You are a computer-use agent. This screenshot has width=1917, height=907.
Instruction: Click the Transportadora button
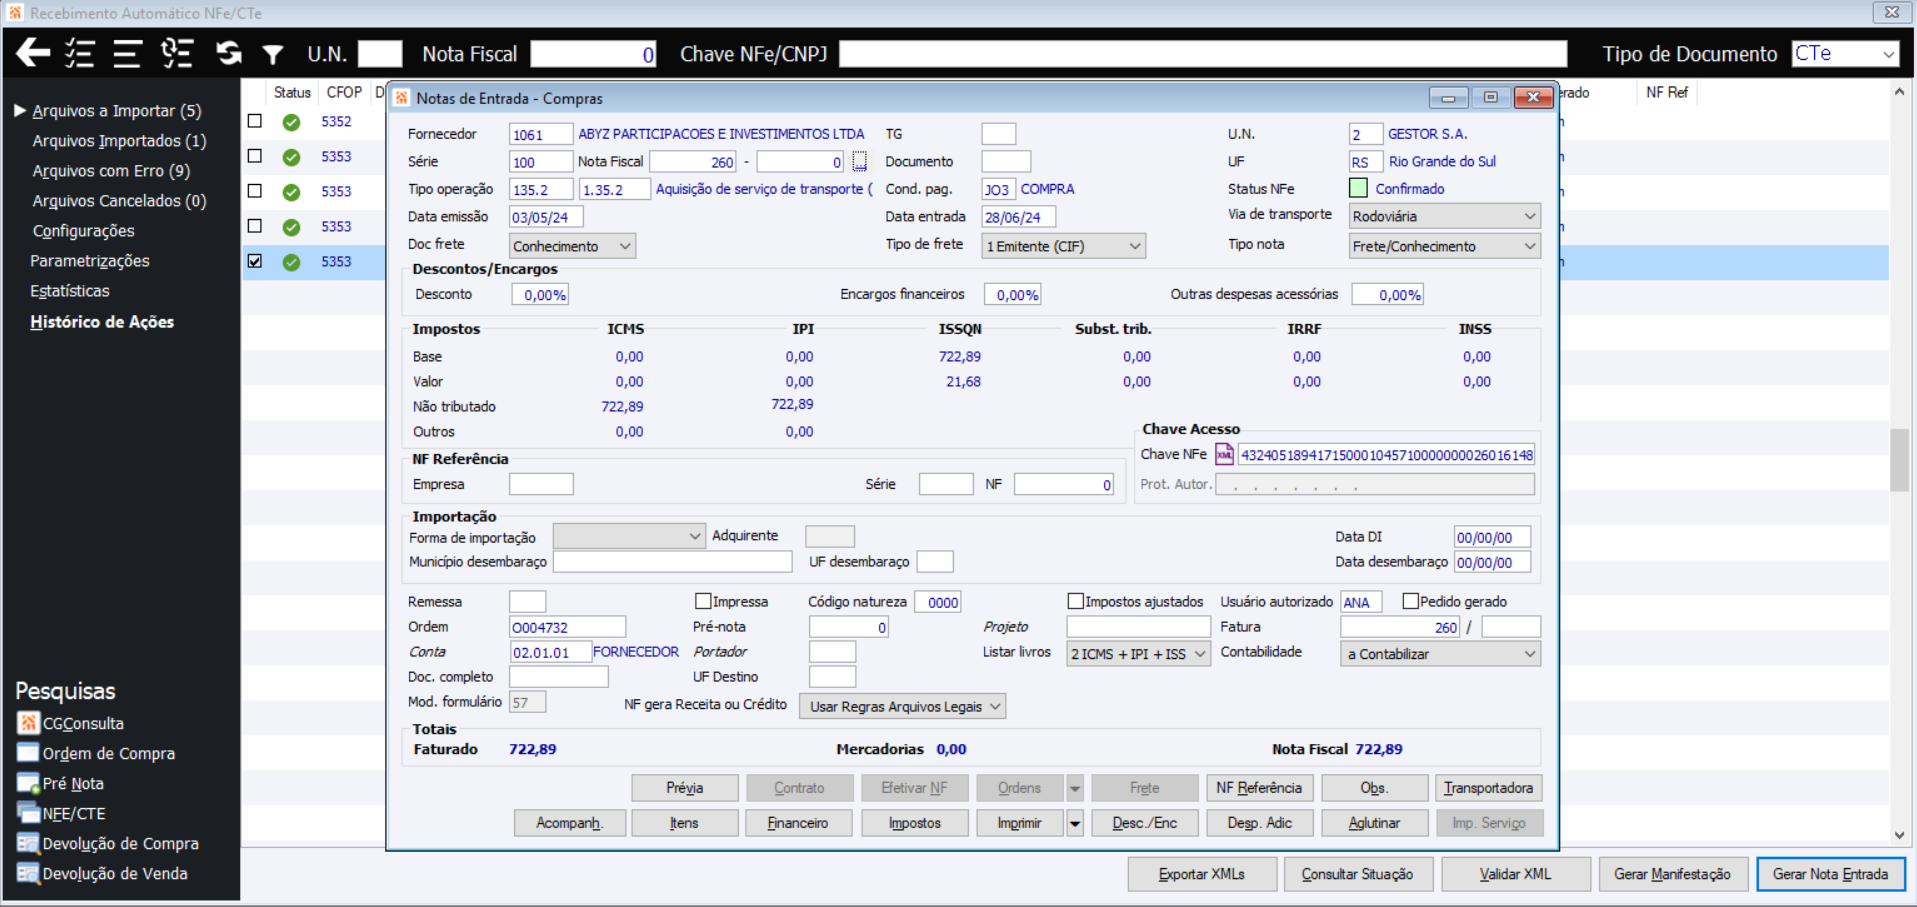click(1488, 788)
